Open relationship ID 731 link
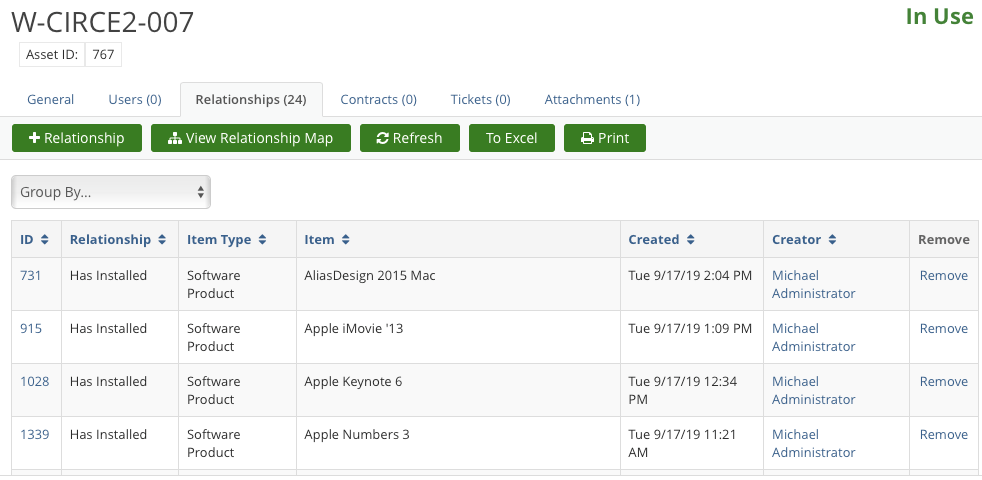 [31, 275]
